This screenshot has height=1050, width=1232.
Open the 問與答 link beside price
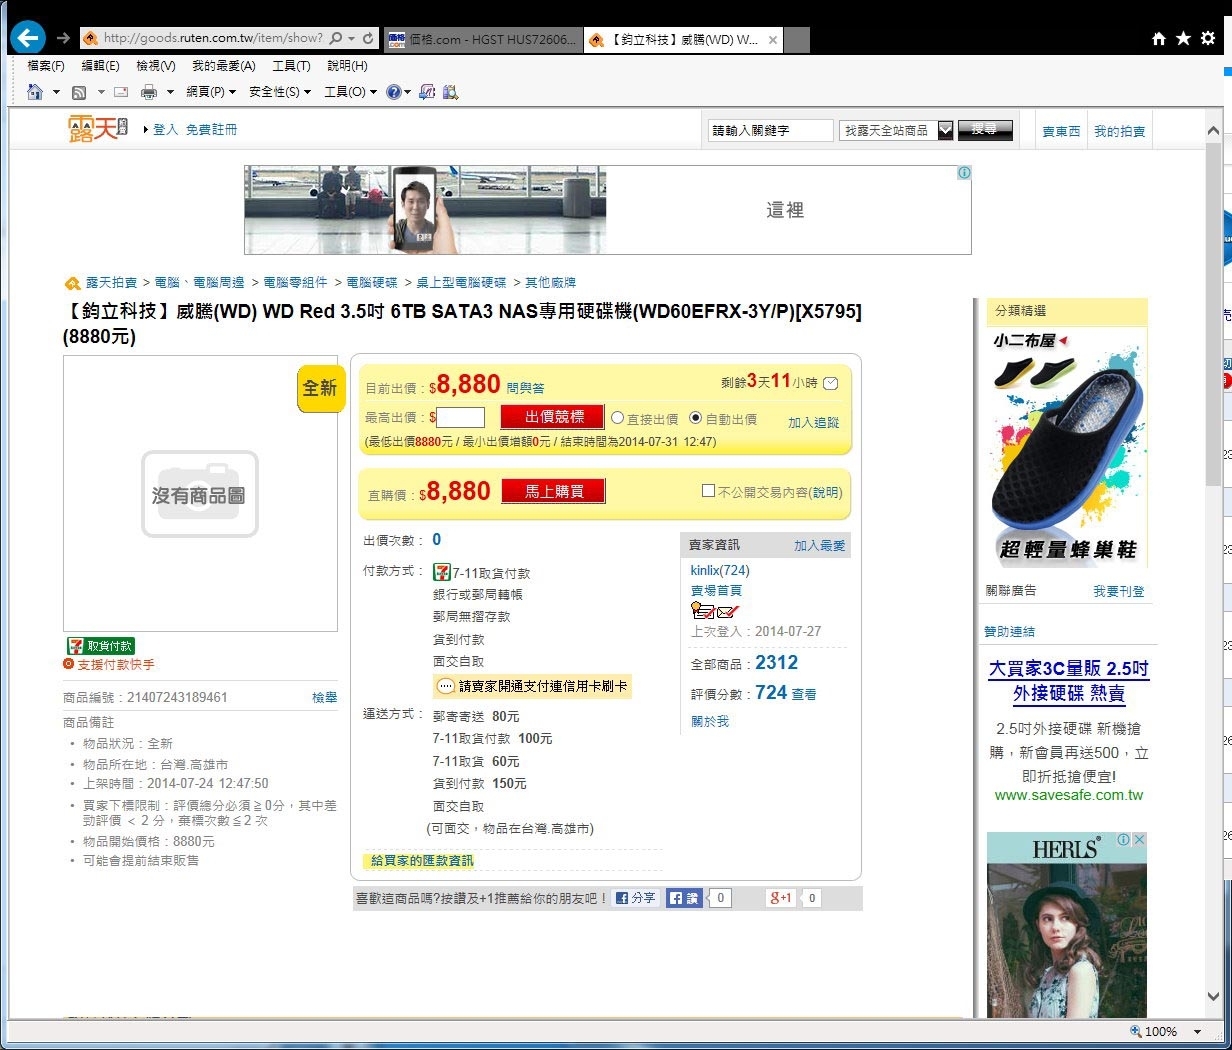525,388
